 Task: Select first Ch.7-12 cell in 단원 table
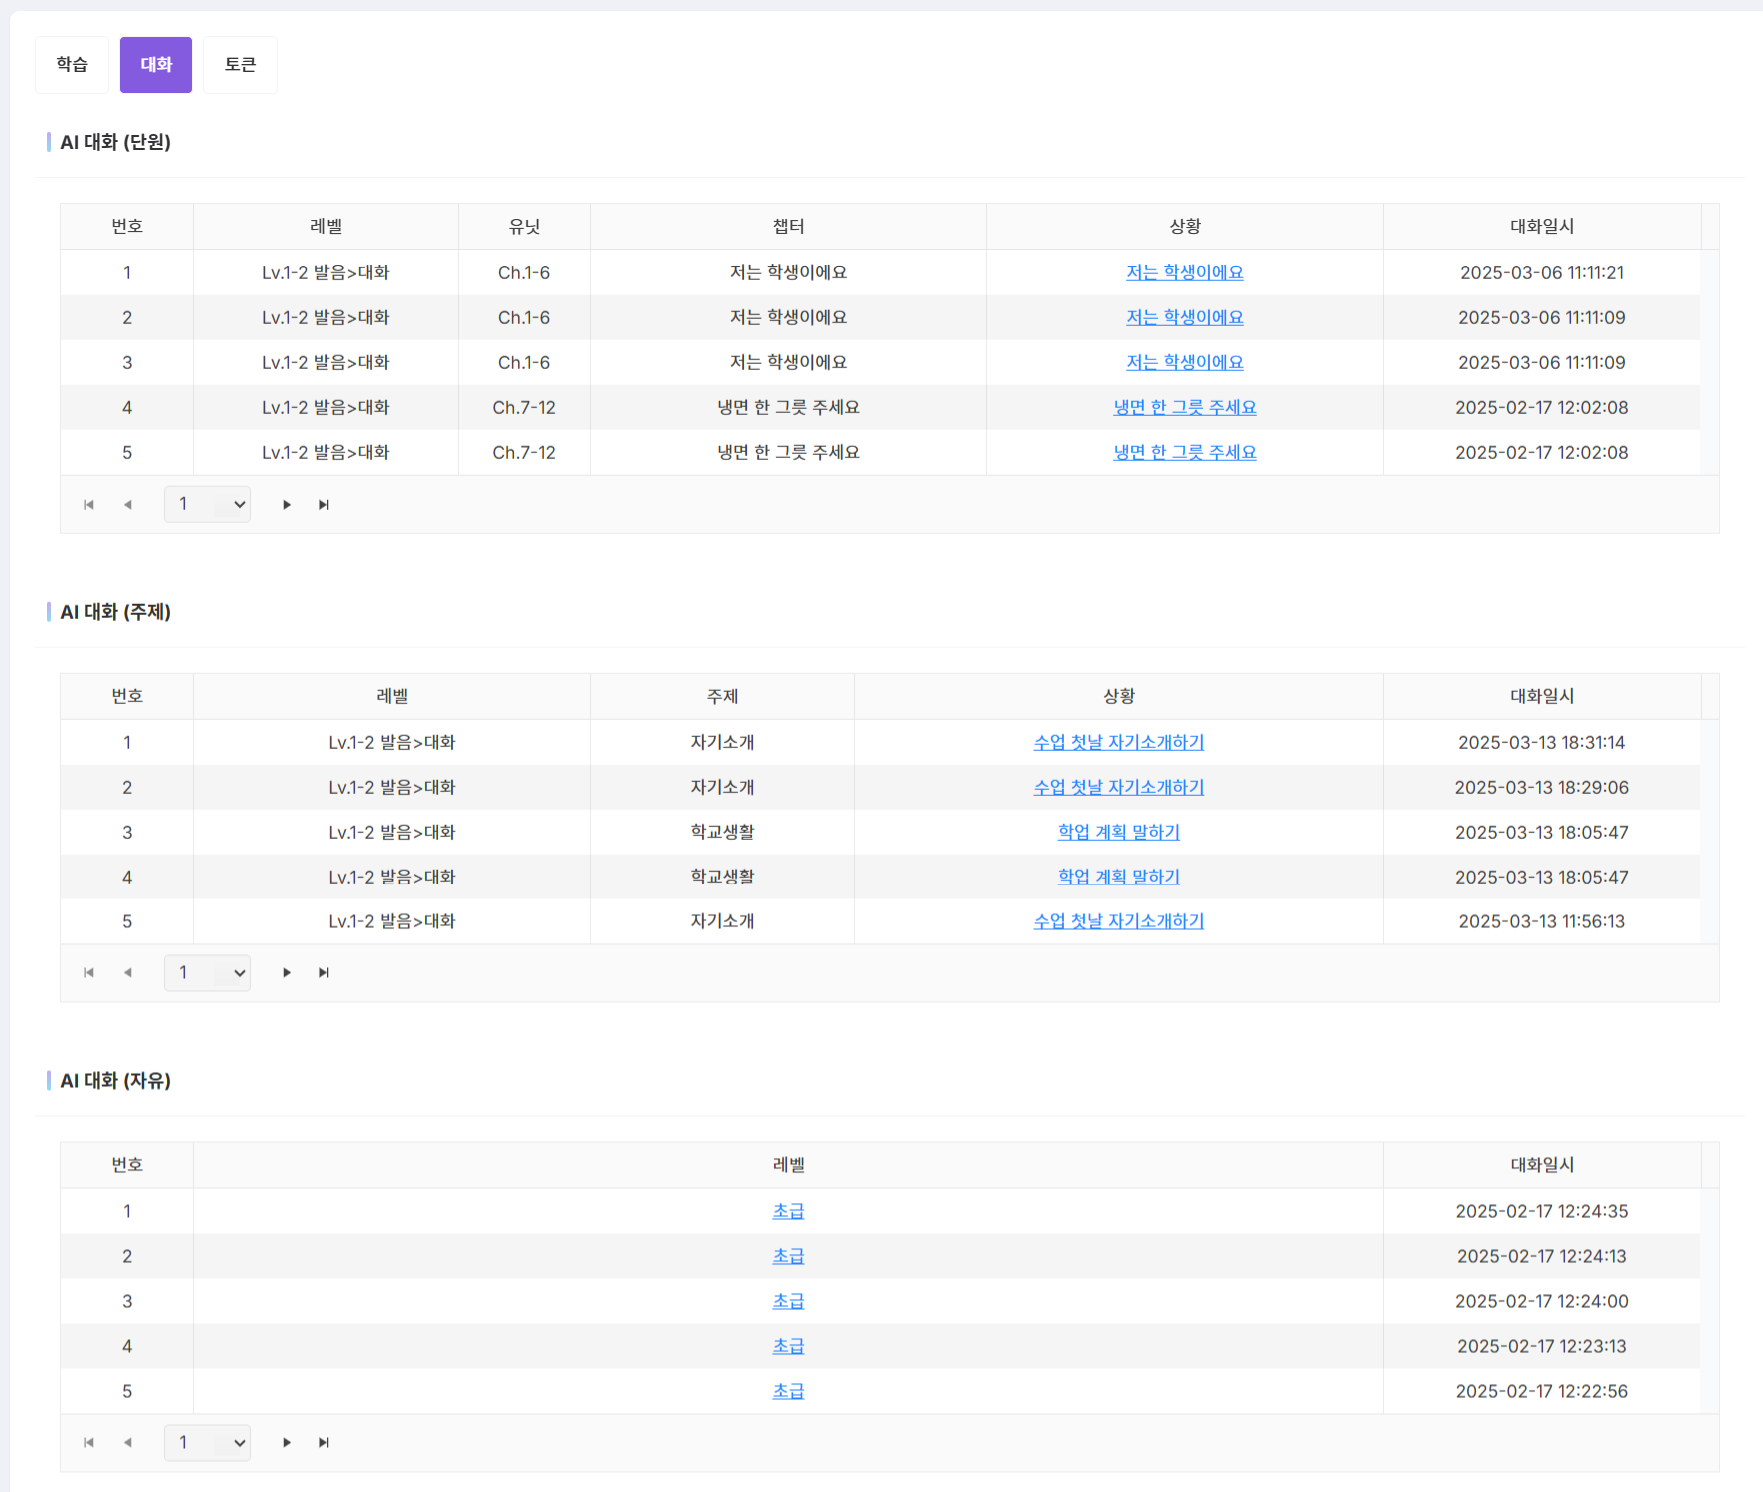click(524, 408)
